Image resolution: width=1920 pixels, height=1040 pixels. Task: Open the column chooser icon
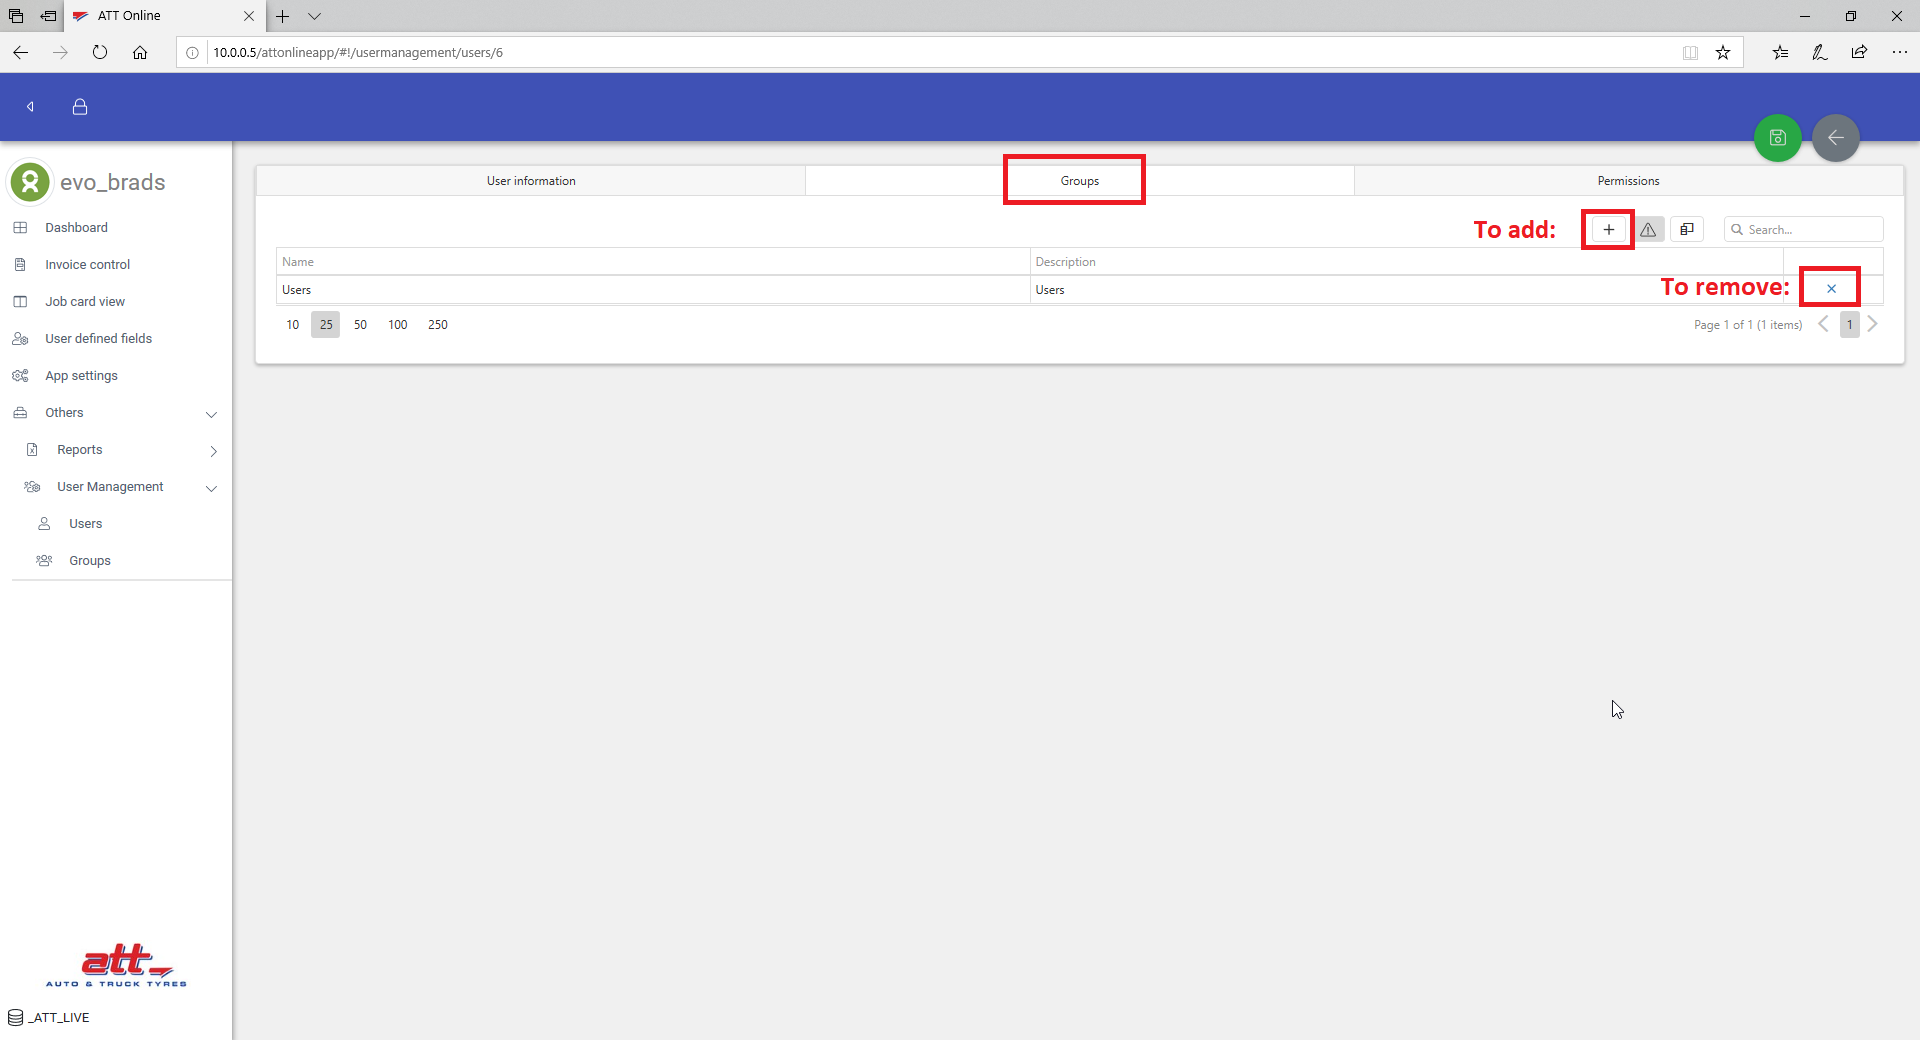(1687, 230)
